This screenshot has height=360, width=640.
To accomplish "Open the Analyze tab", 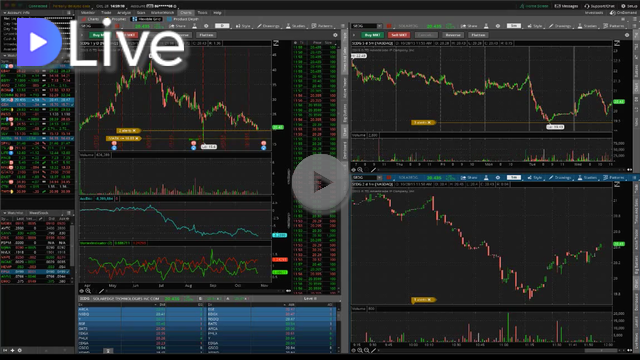I will [x=124, y=13].
